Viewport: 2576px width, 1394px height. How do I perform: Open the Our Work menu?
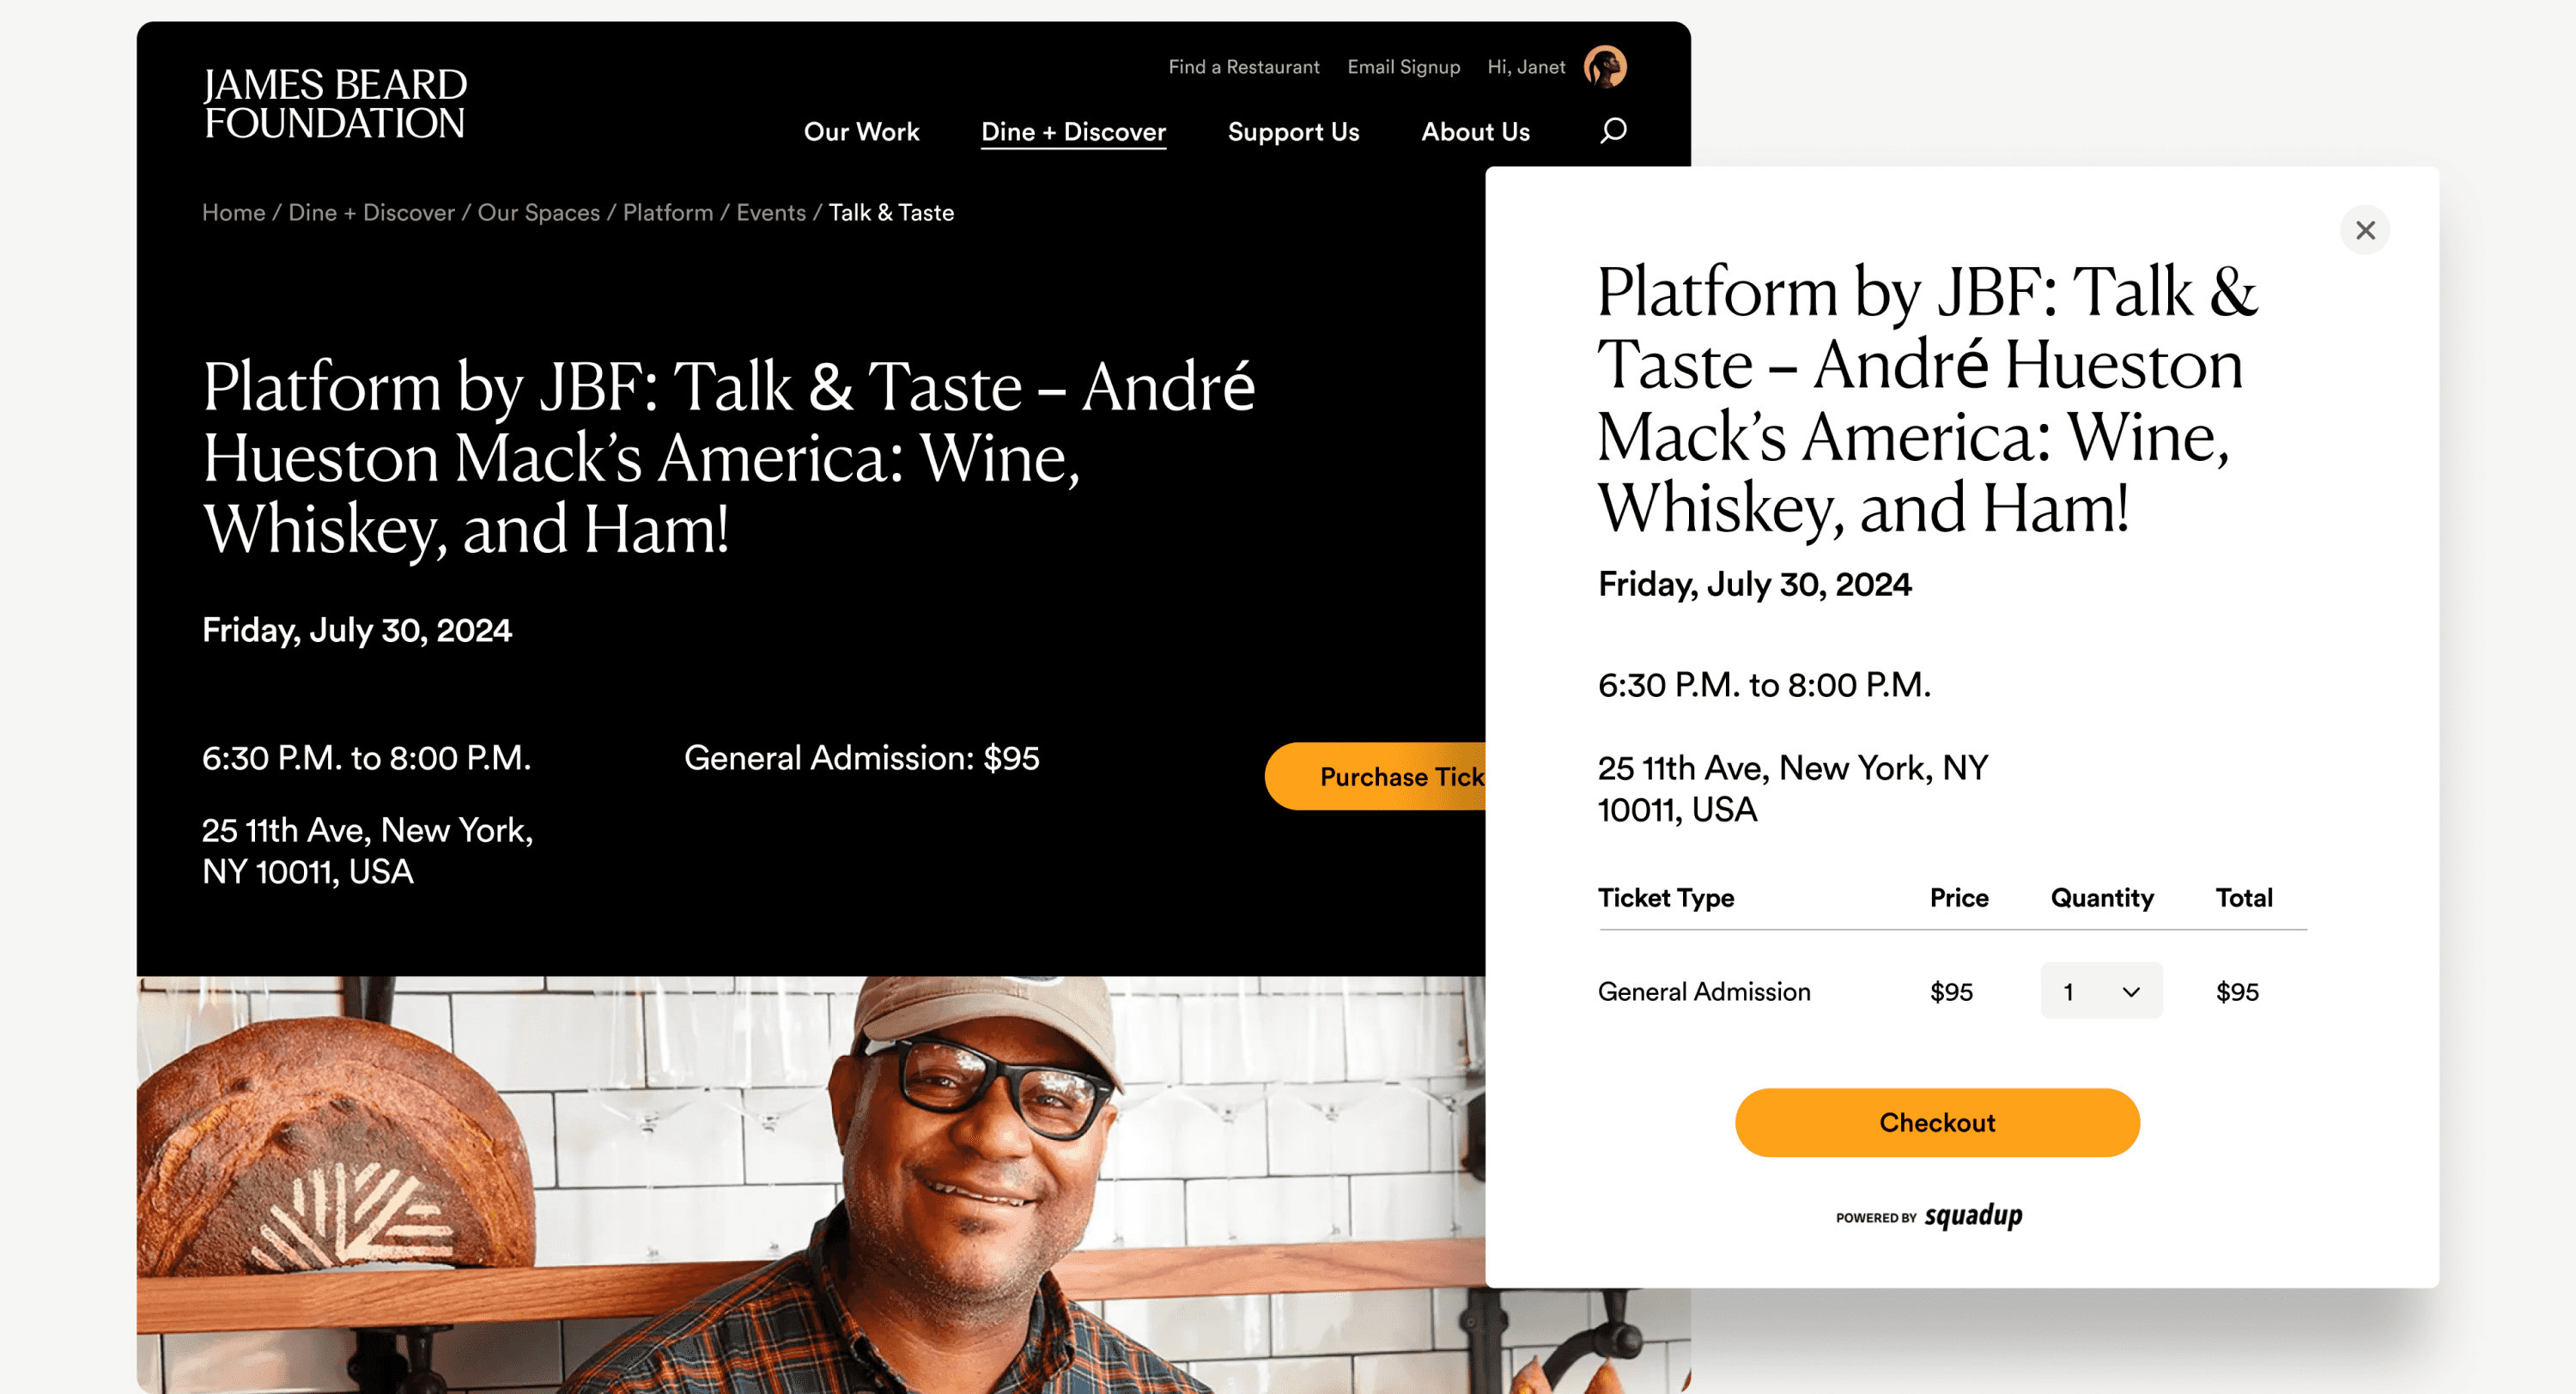[861, 132]
